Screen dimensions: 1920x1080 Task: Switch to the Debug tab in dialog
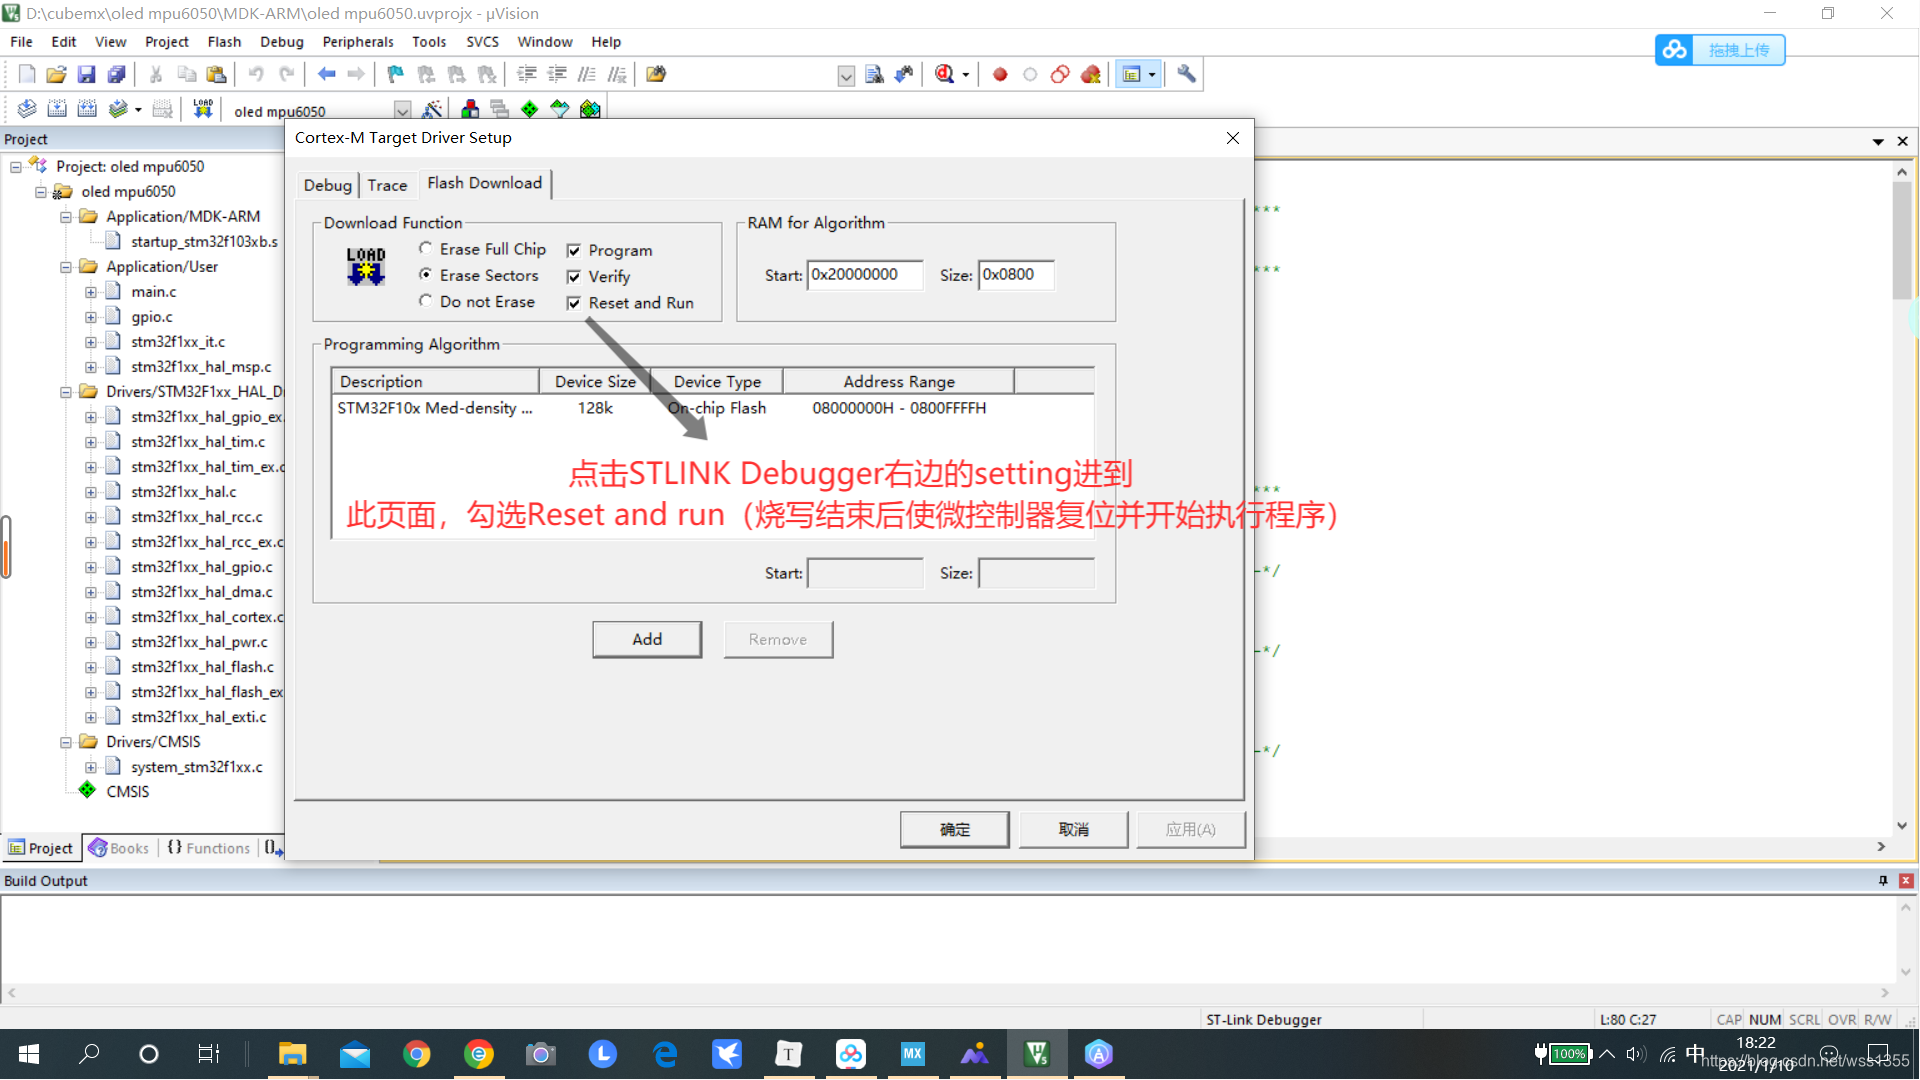(x=328, y=185)
